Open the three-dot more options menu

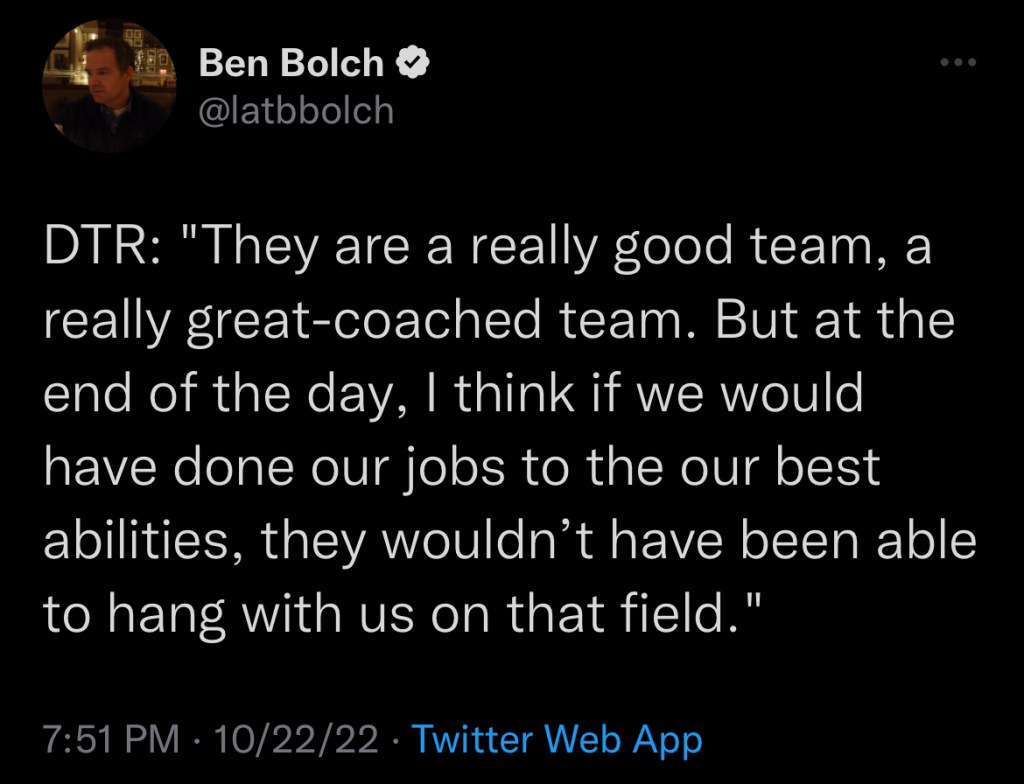coord(957,63)
